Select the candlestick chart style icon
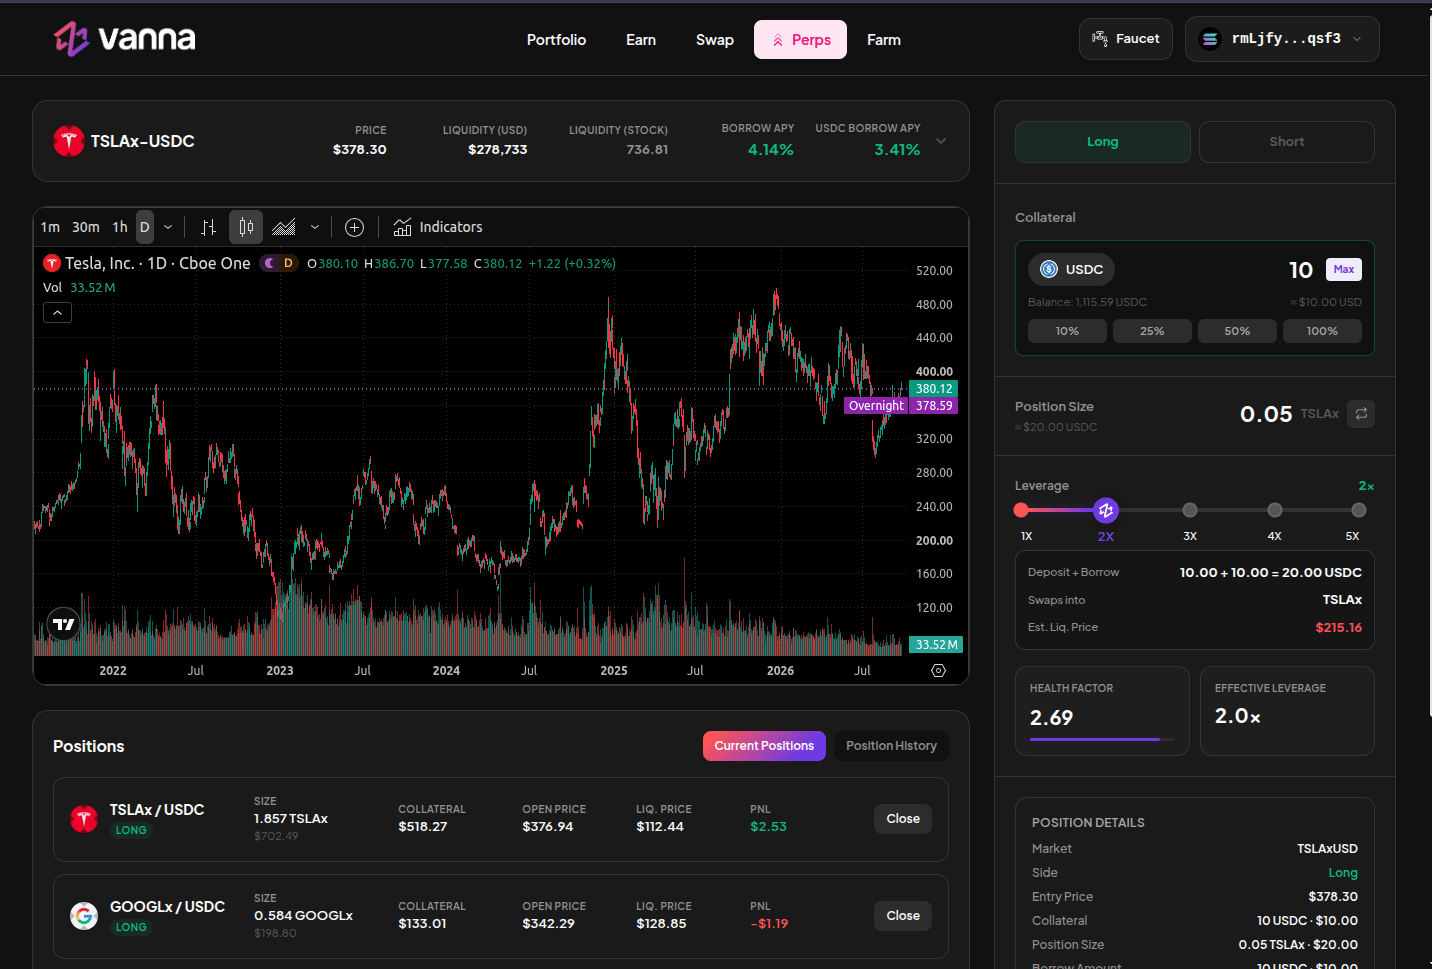1432x969 pixels. point(246,227)
